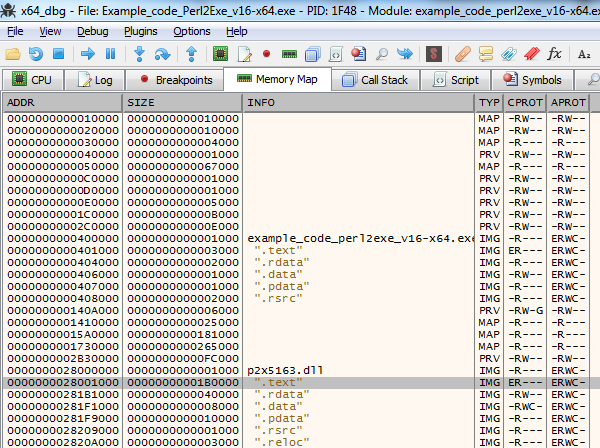Restart the debugged program
Image resolution: width=600 pixels, height=448 pixels.
tap(36, 53)
